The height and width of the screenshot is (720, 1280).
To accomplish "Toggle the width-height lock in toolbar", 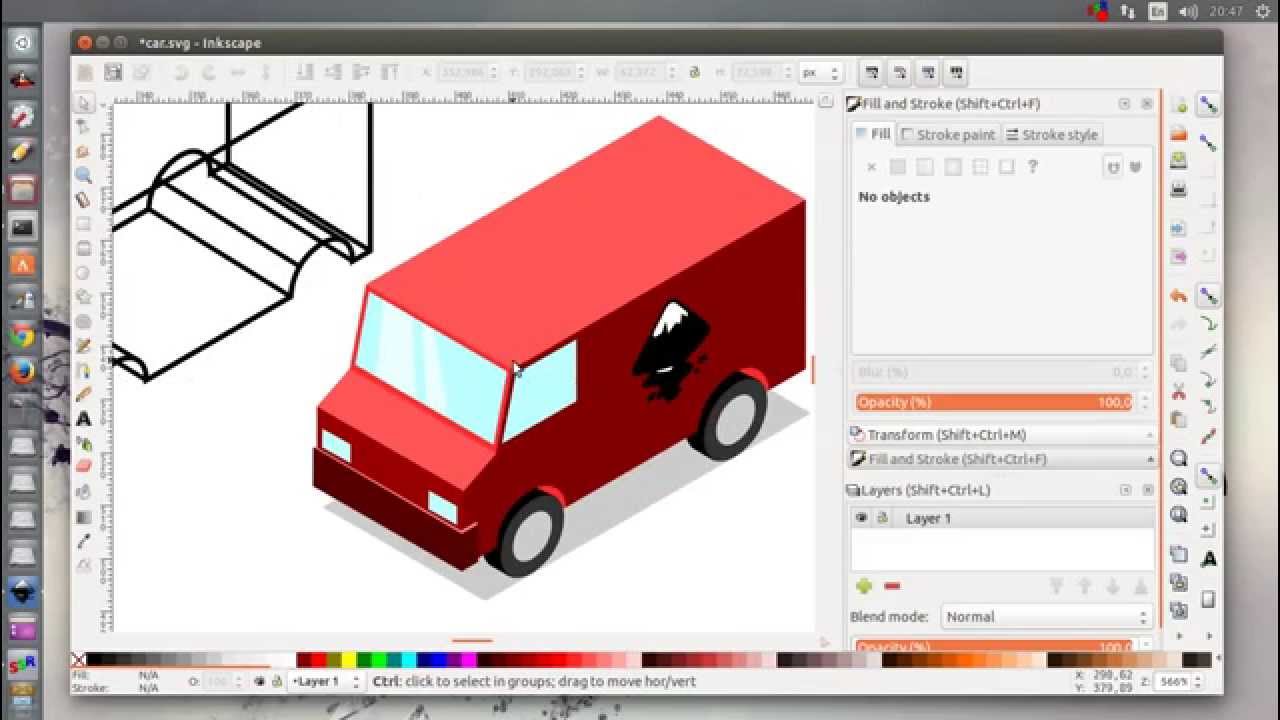I will click(694, 73).
